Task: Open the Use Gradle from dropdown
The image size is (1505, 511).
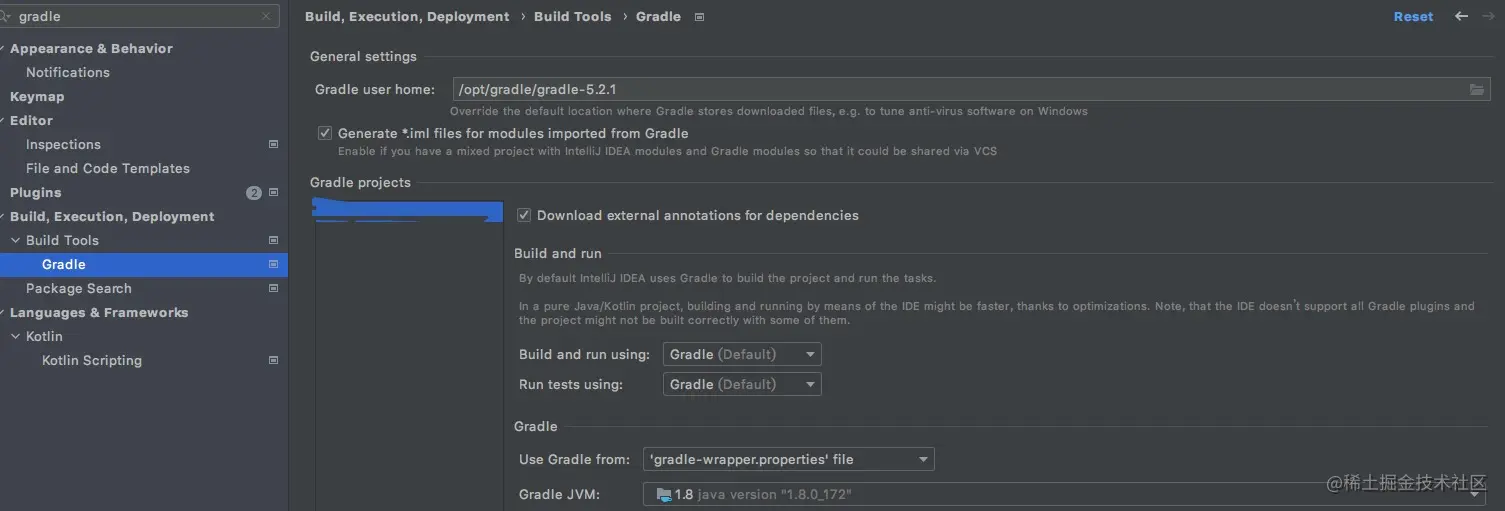Action: [789, 459]
